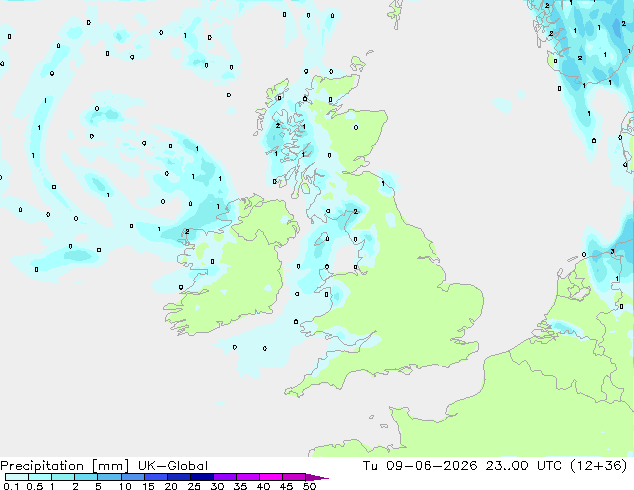Click the 'UK-Global' model name

(x=173, y=466)
